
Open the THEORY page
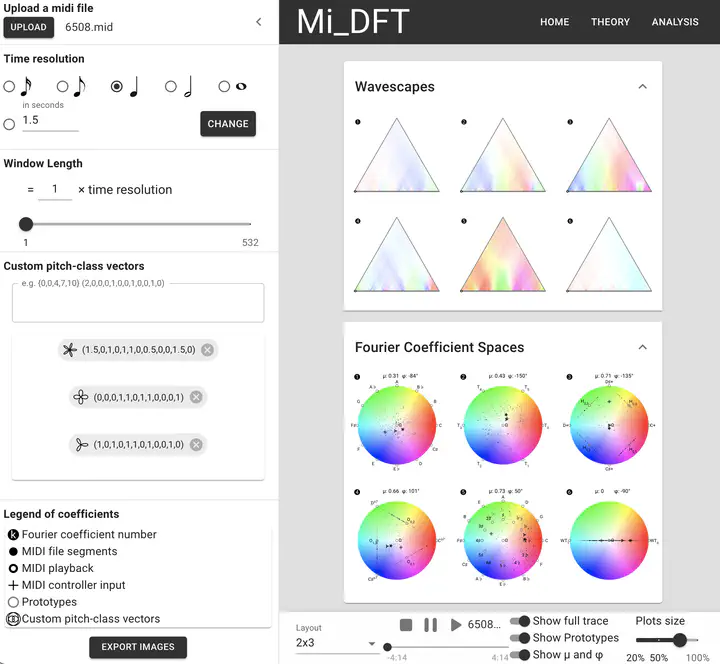(610, 22)
